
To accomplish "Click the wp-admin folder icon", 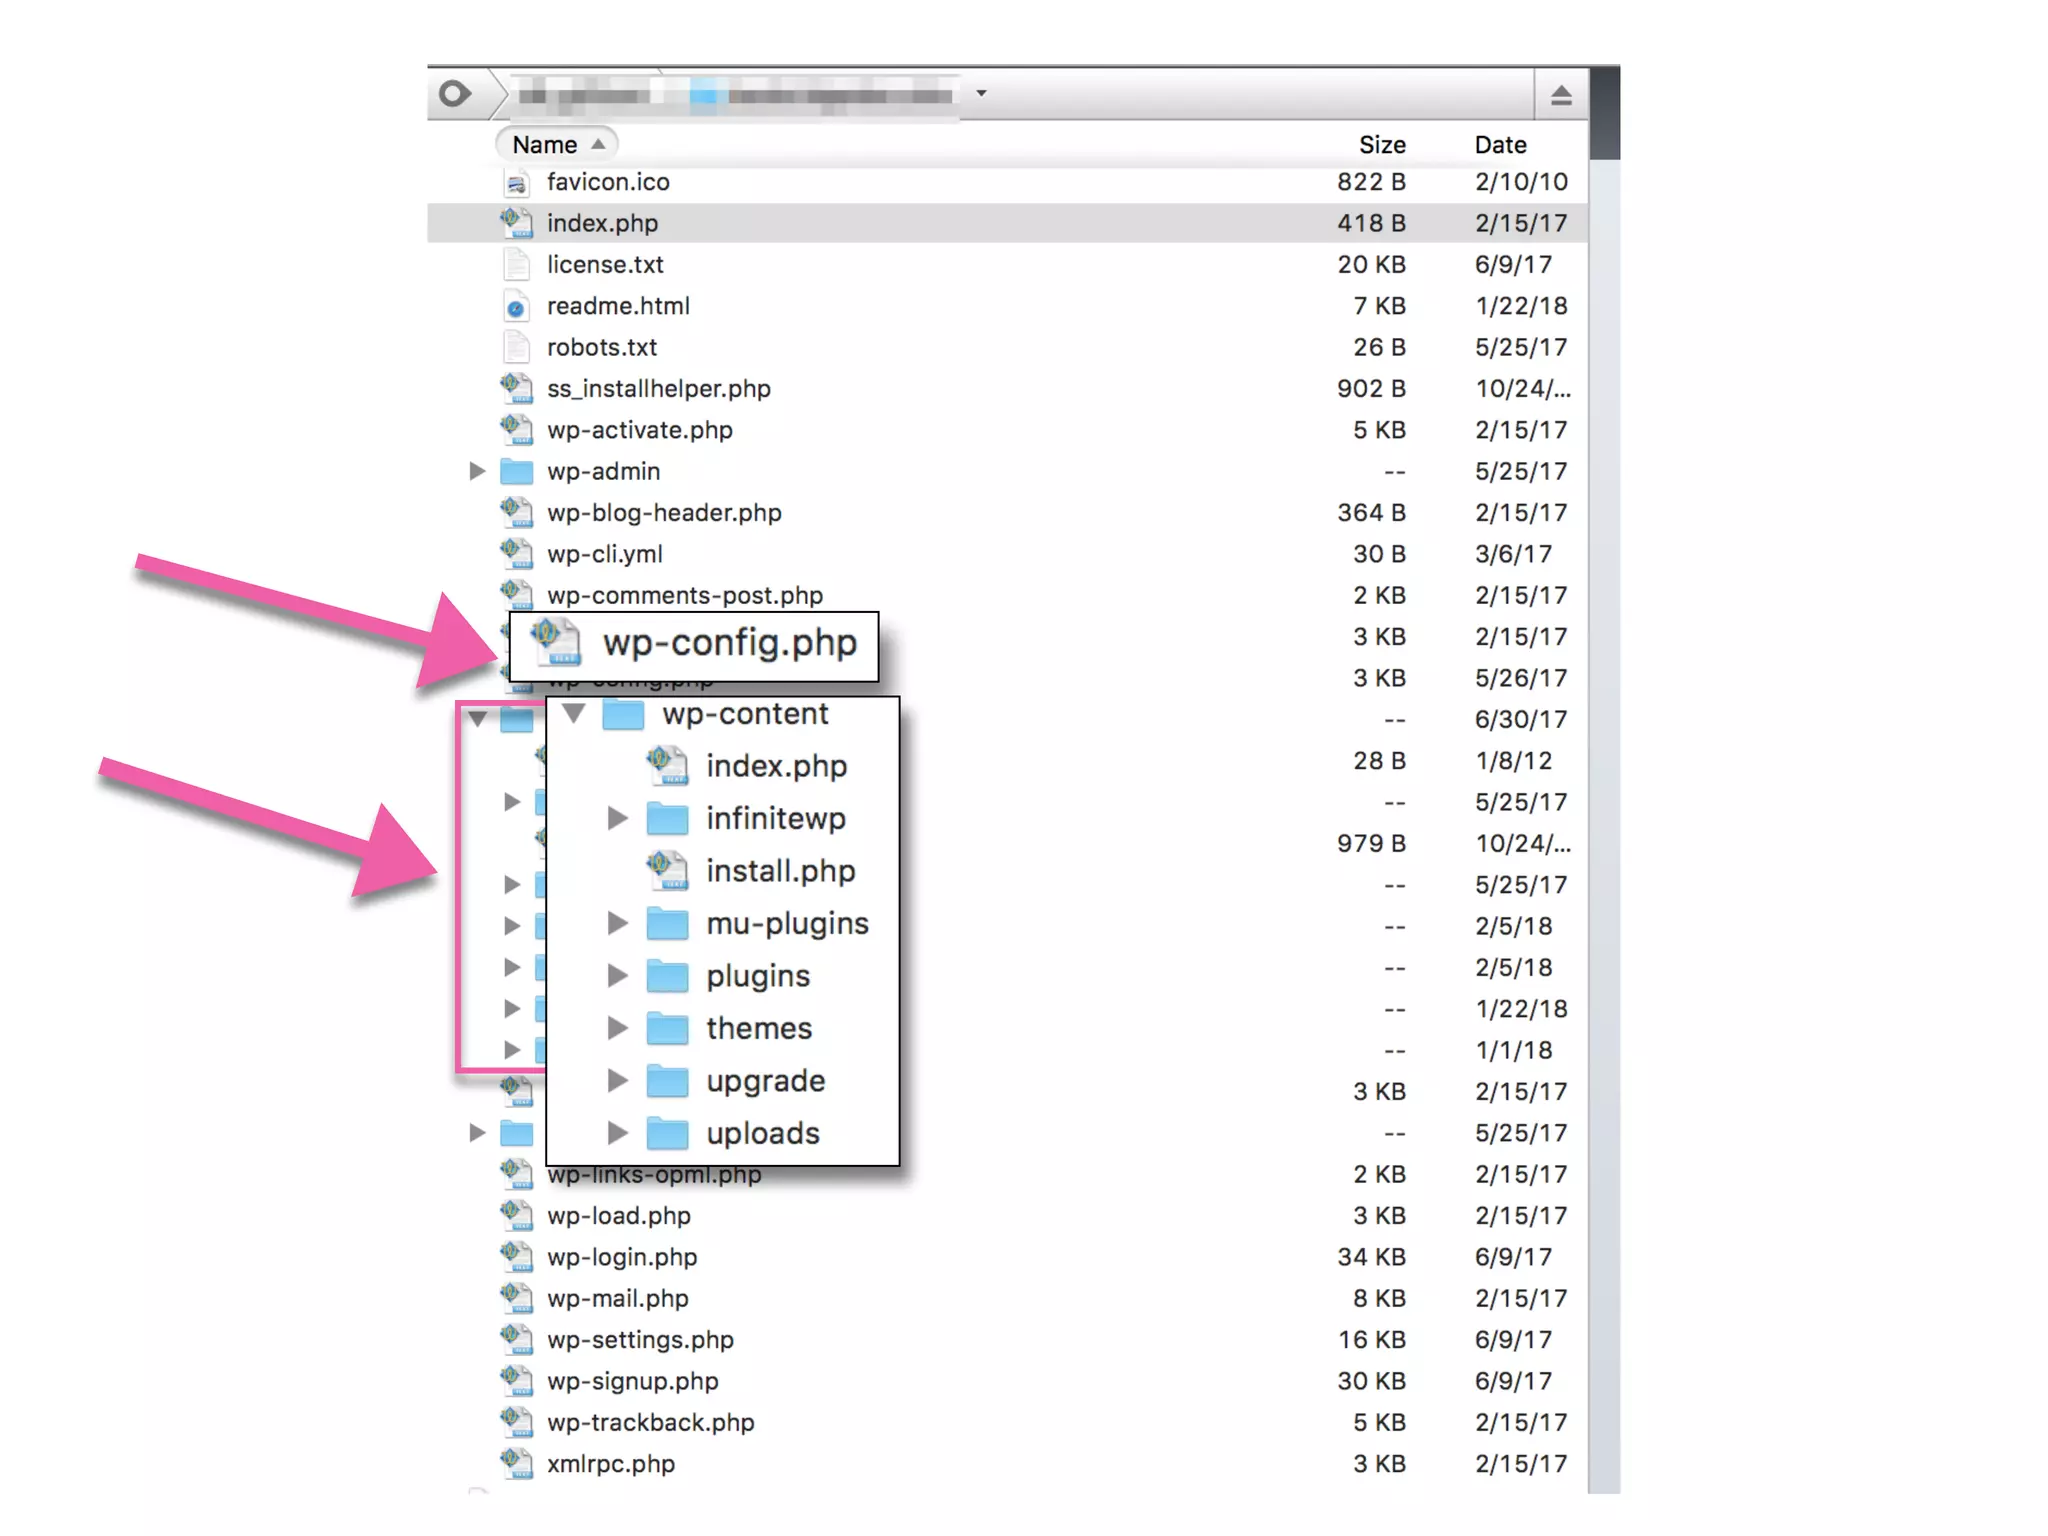I will [516, 471].
